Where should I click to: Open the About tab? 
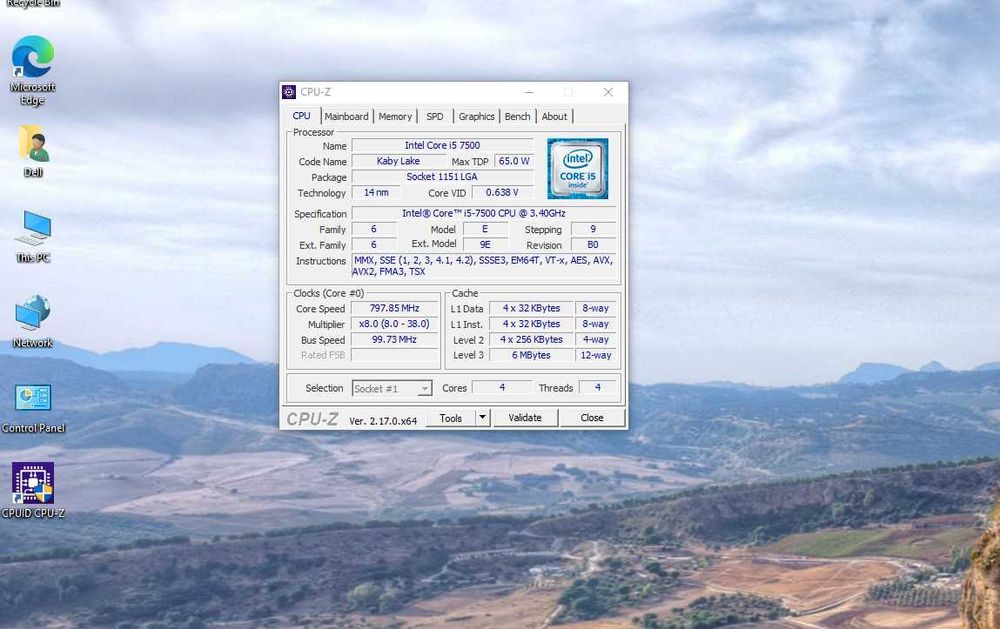(554, 116)
